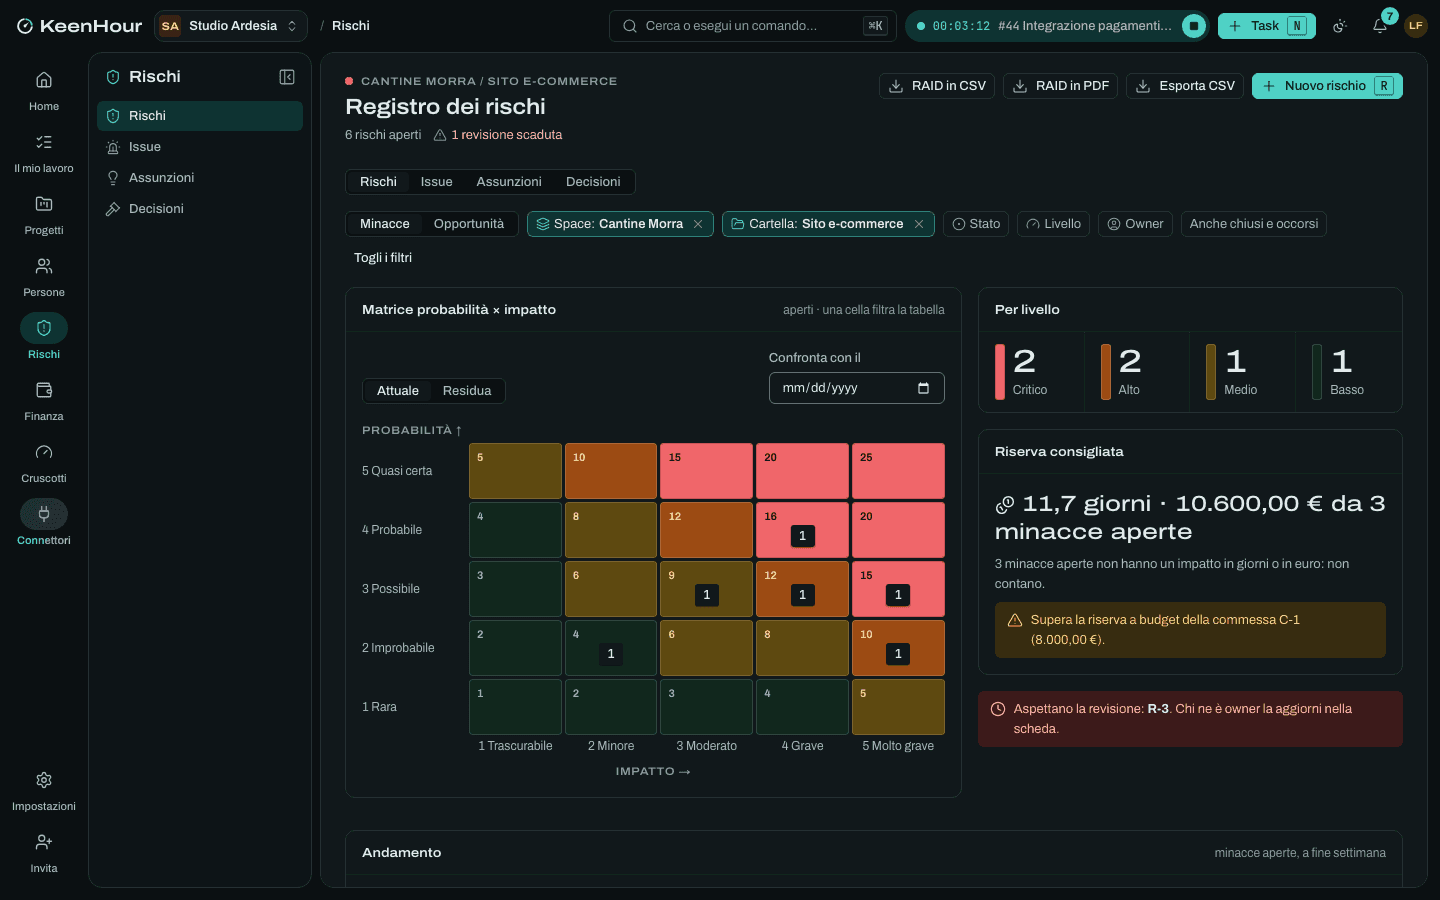The height and width of the screenshot is (900, 1440).
Task: Open the Cruscotti dashboards
Action: (44, 463)
